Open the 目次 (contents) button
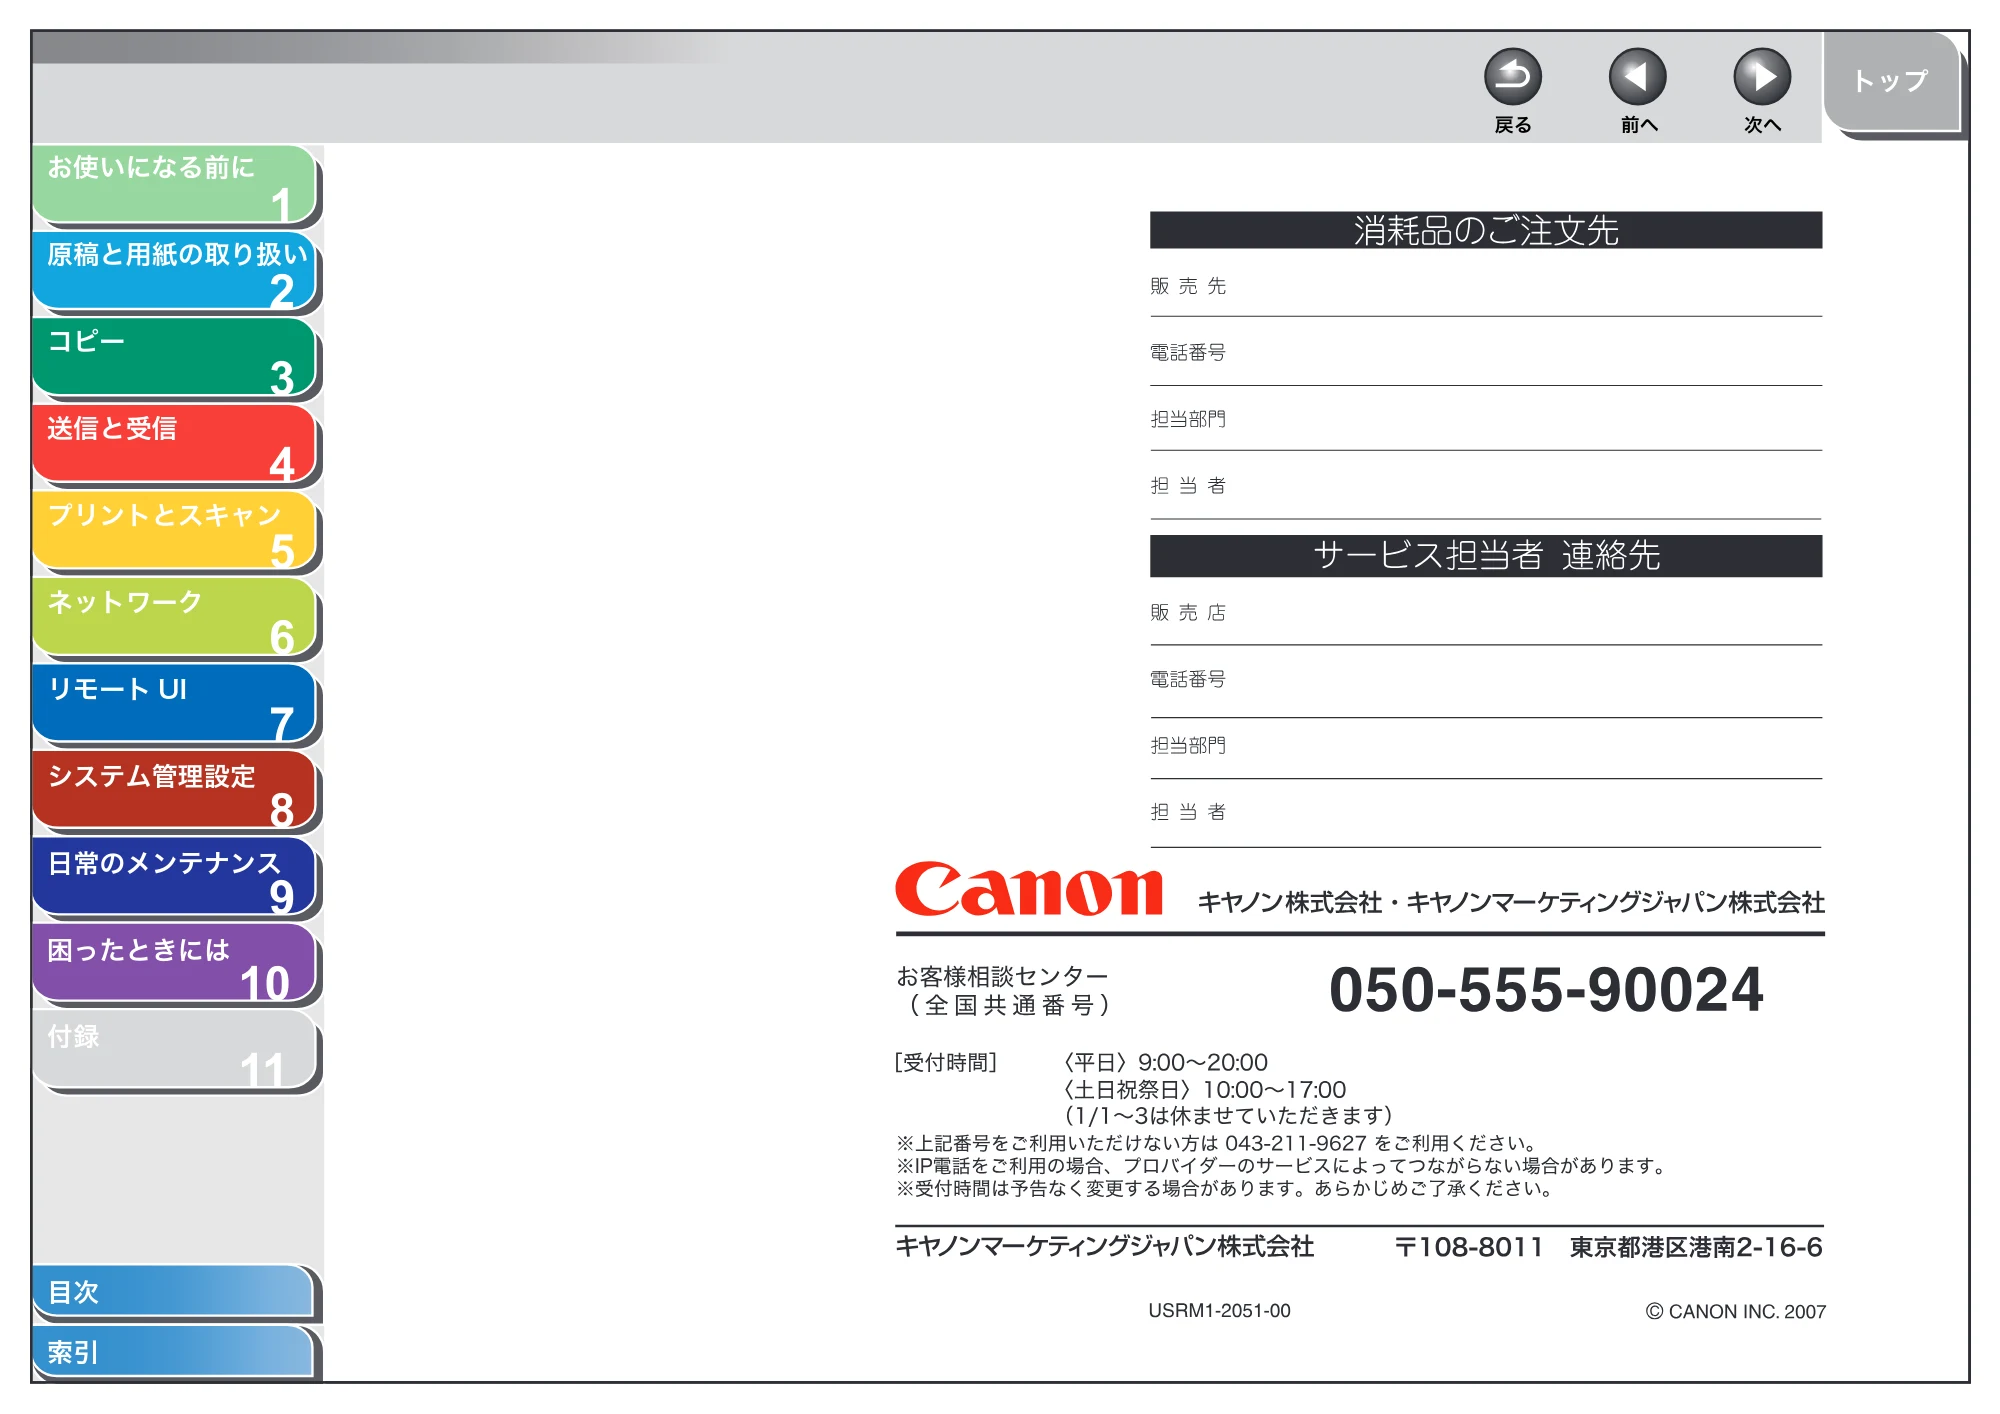The height and width of the screenshot is (1414, 2000). [173, 1292]
